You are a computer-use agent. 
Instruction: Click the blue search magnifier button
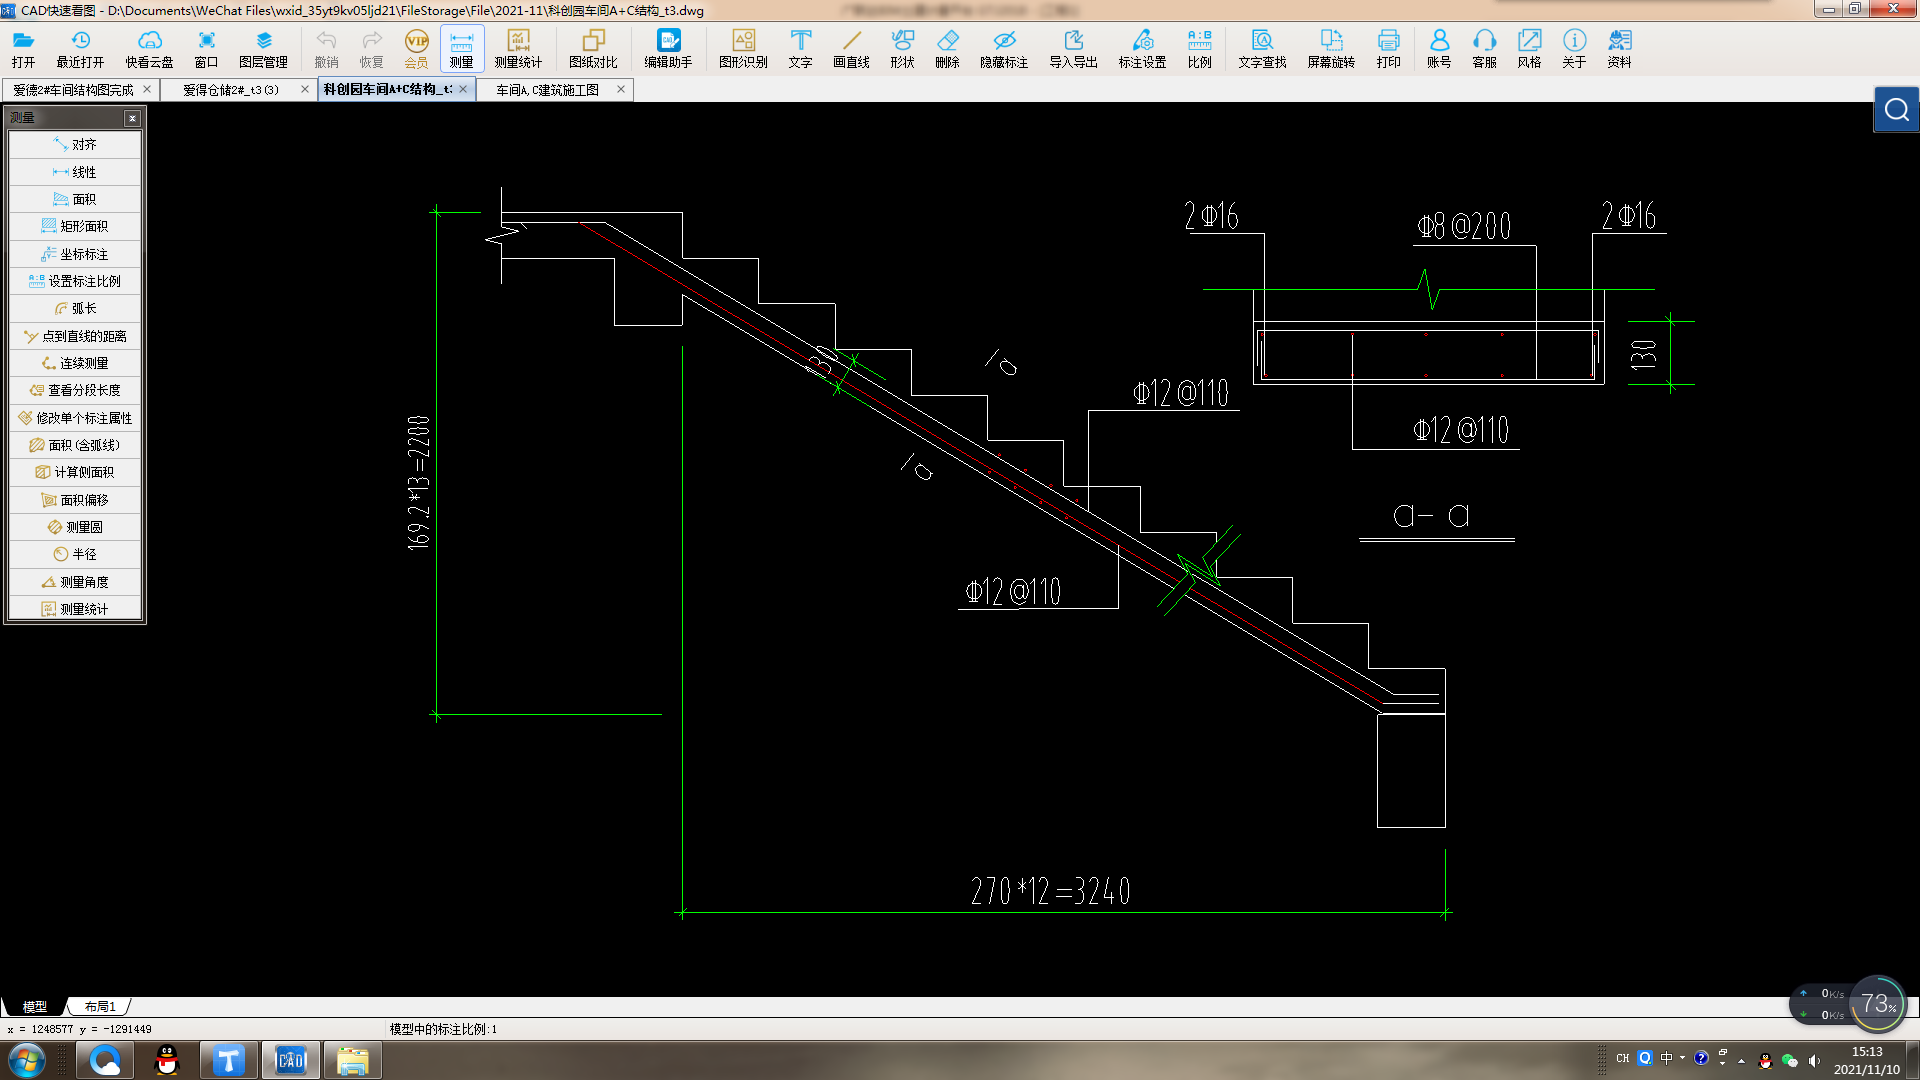pyautogui.click(x=1896, y=110)
